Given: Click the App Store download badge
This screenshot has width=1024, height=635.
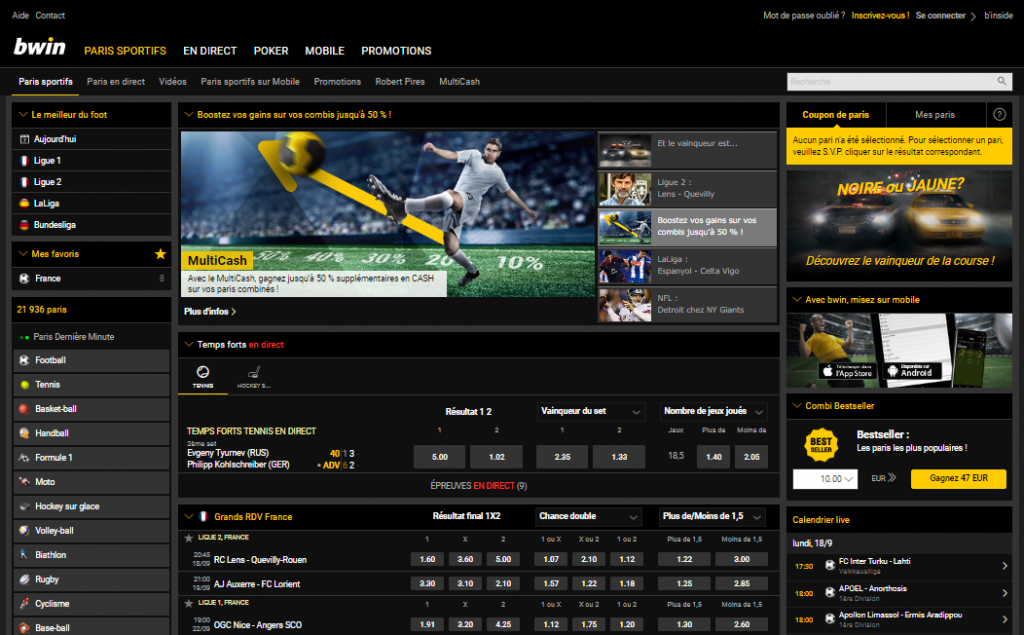Looking at the screenshot, I should tap(847, 371).
